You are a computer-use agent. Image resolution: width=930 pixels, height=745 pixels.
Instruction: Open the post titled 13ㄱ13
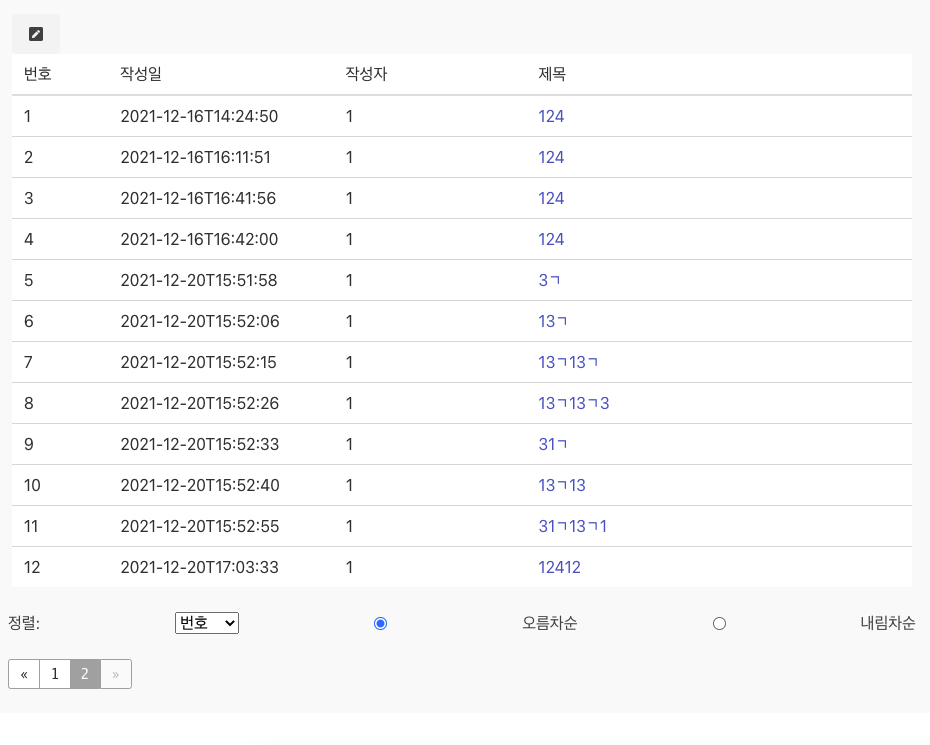click(x=562, y=485)
